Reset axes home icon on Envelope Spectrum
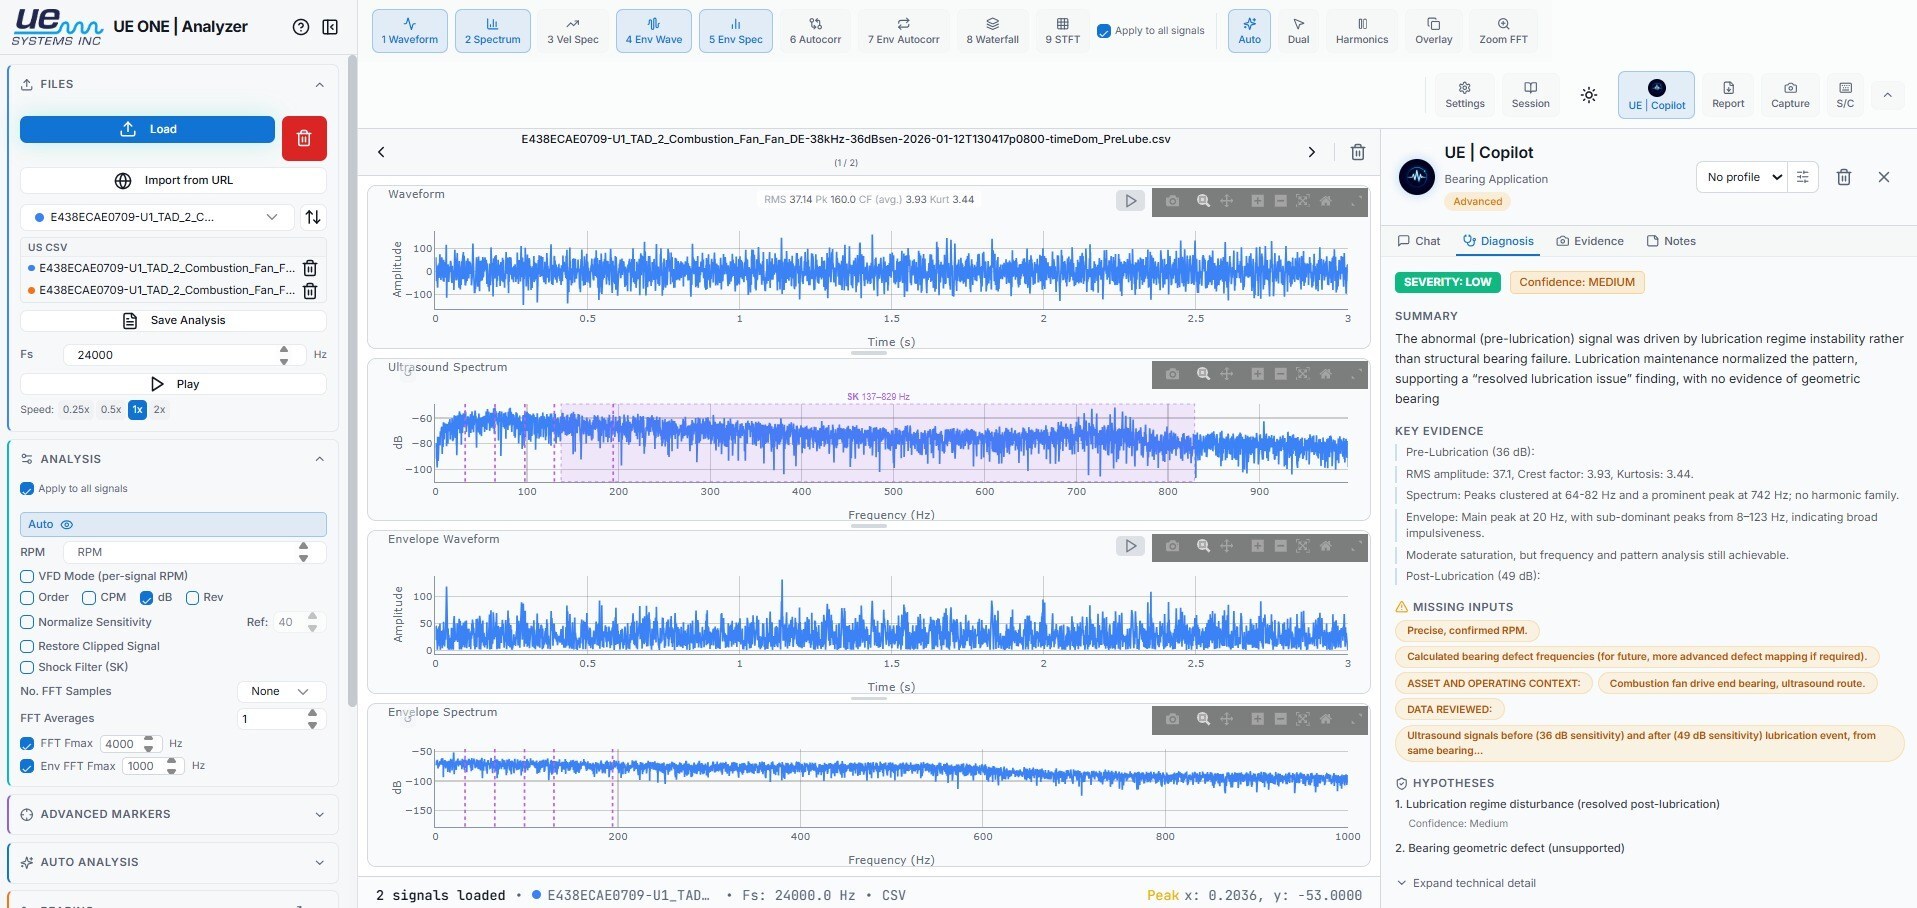Viewport: 1917px width, 908px height. pos(1326,719)
